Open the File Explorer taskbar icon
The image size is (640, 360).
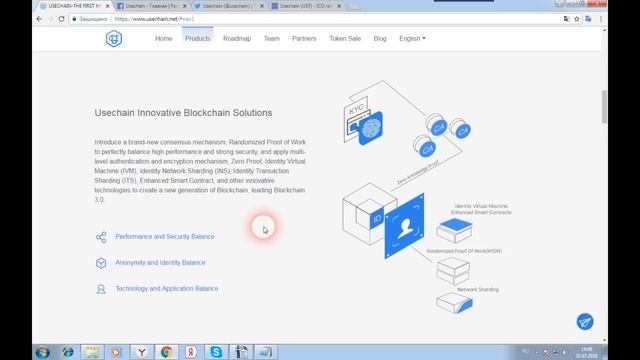92,352
